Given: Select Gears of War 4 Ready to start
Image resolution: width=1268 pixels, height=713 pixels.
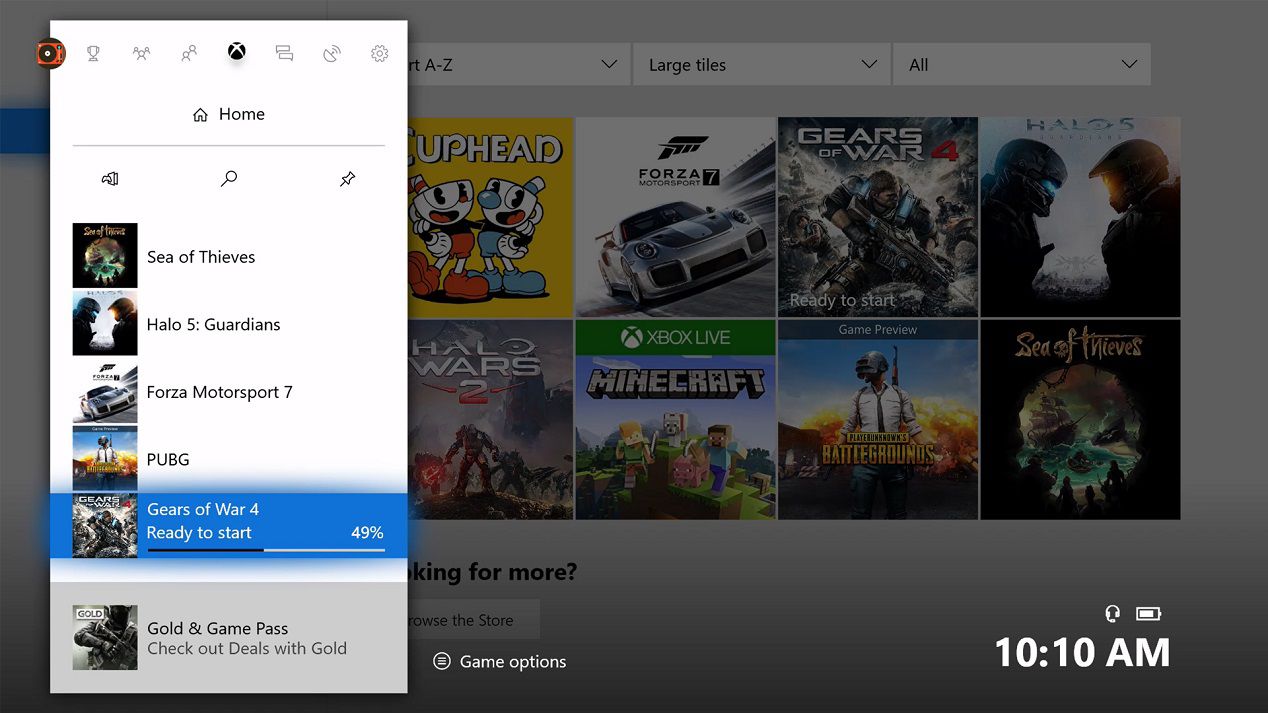Looking at the screenshot, I should click(x=229, y=525).
